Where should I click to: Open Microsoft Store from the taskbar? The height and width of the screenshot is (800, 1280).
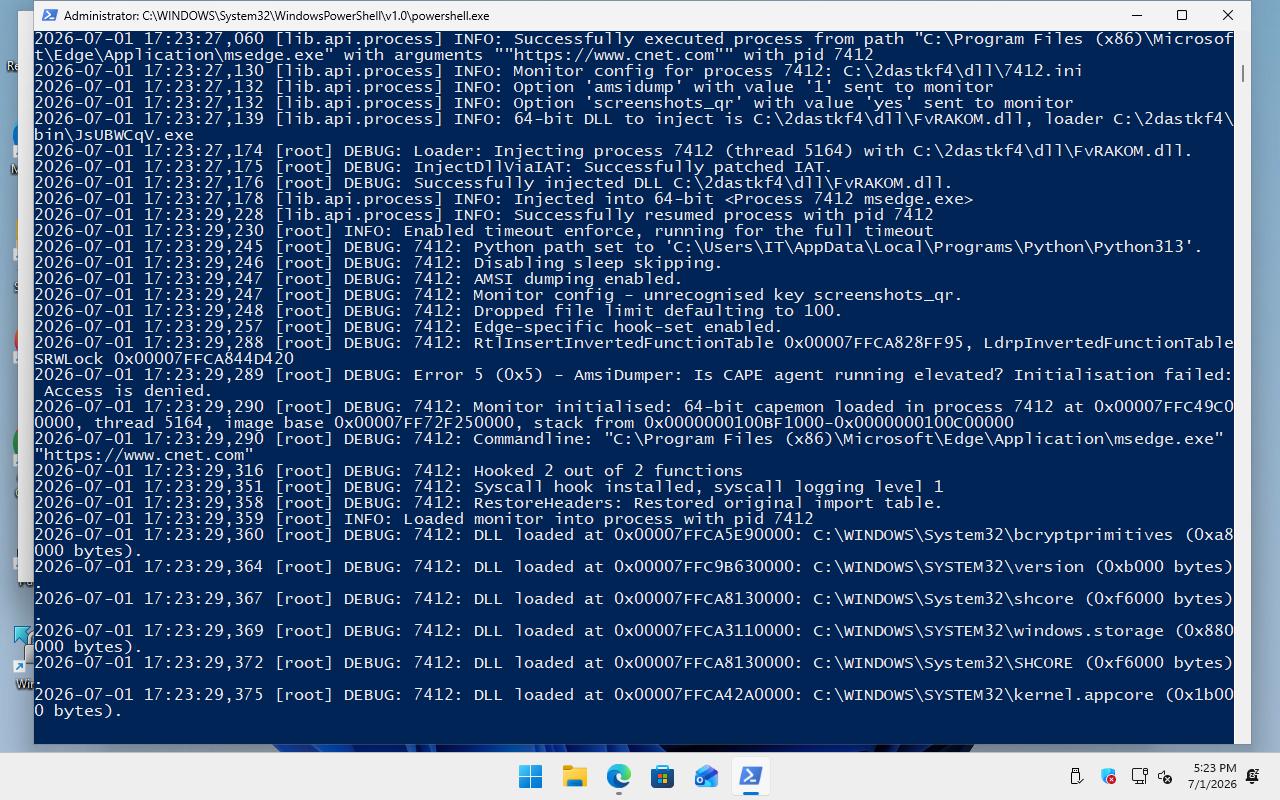click(x=662, y=776)
